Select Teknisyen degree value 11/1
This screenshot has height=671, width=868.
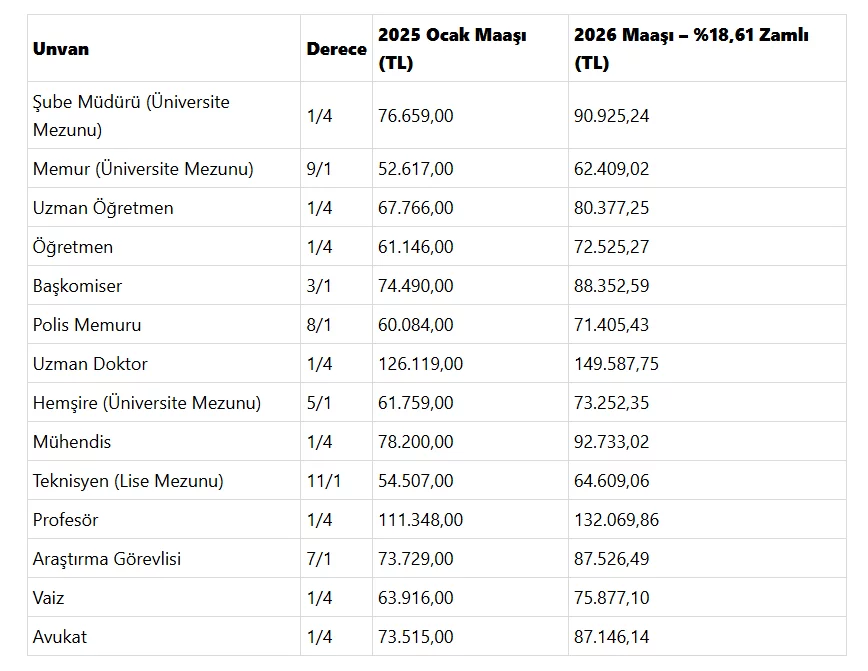pos(323,481)
